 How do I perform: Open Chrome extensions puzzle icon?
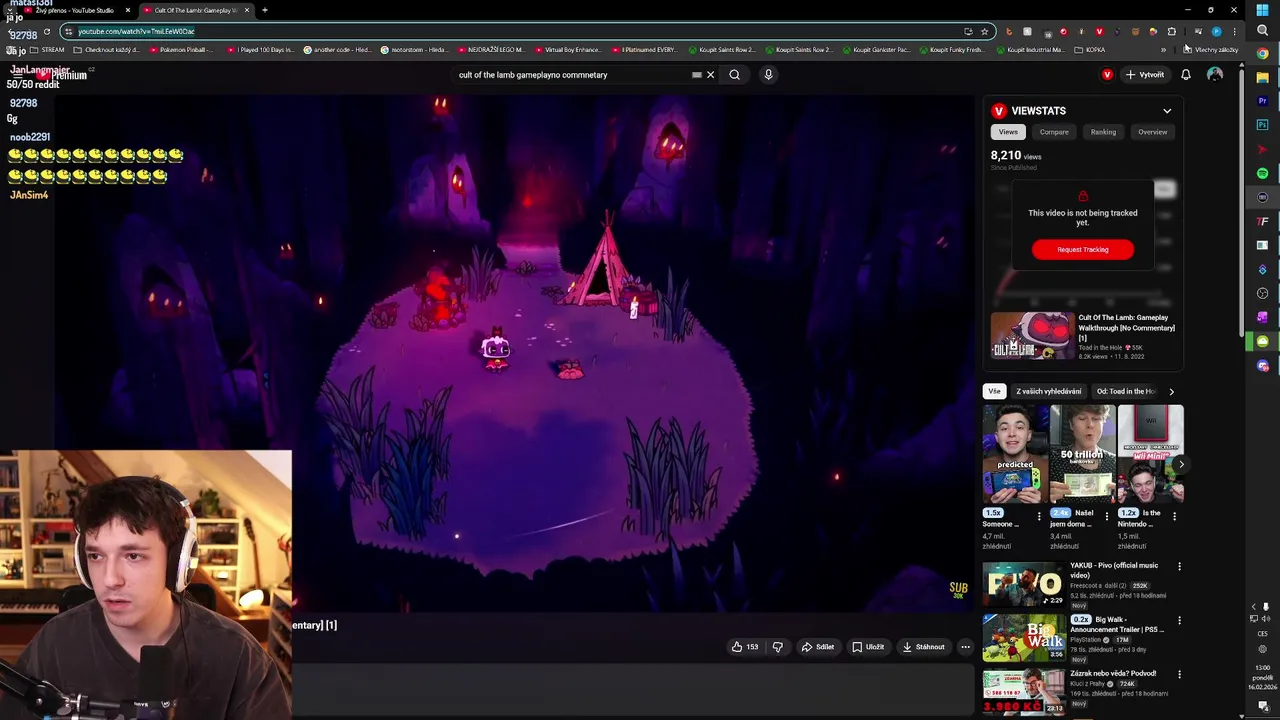tap(1172, 31)
